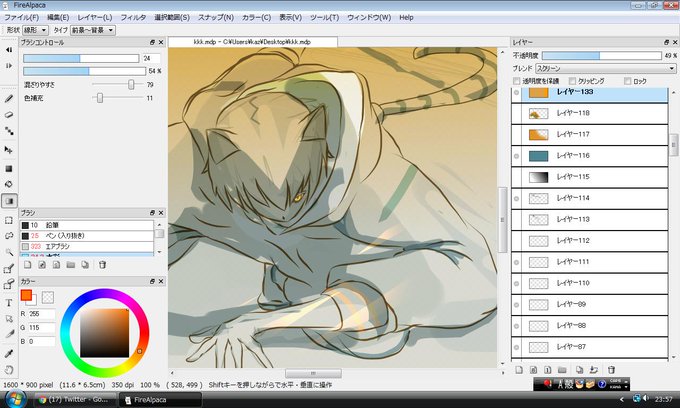Select the Fill rectangle tool icon
Viewport: 680px width, 408px height.
tap(9, 169)
